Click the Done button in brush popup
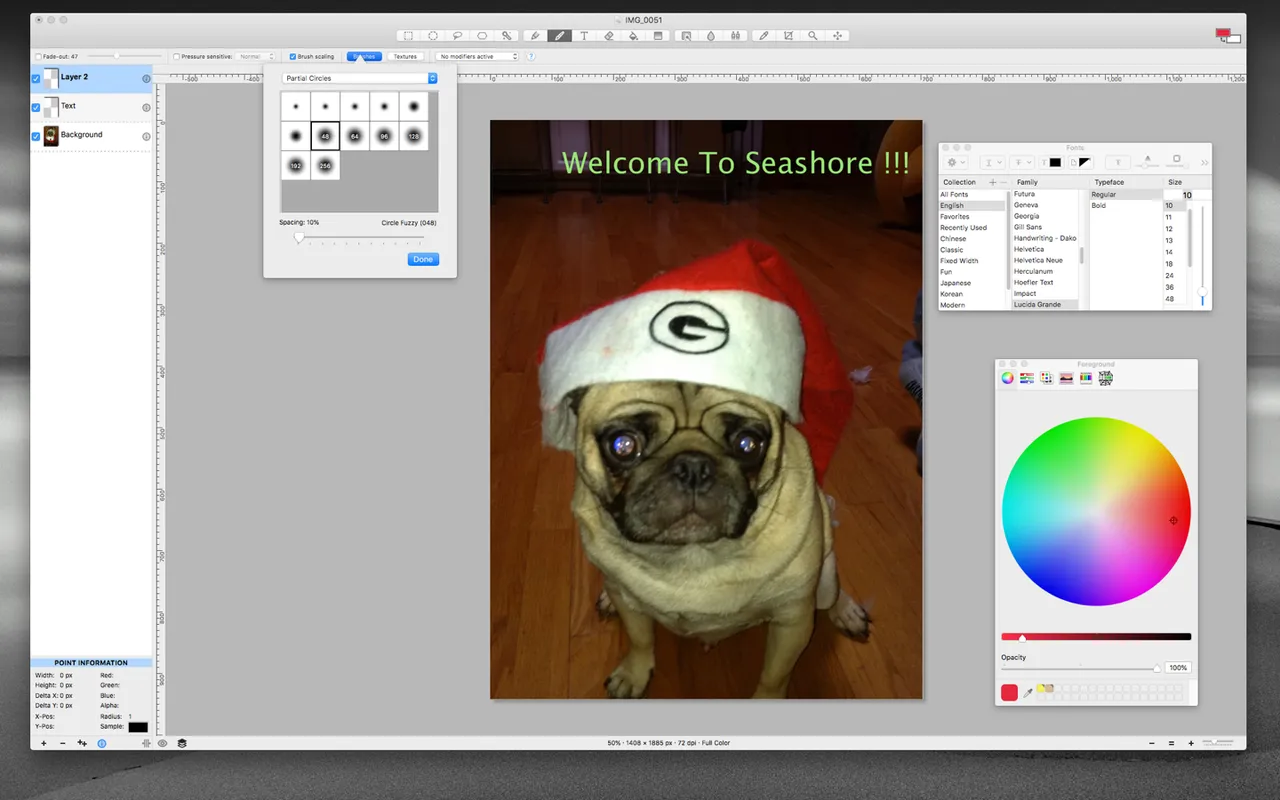 click(x=423, y=259)
